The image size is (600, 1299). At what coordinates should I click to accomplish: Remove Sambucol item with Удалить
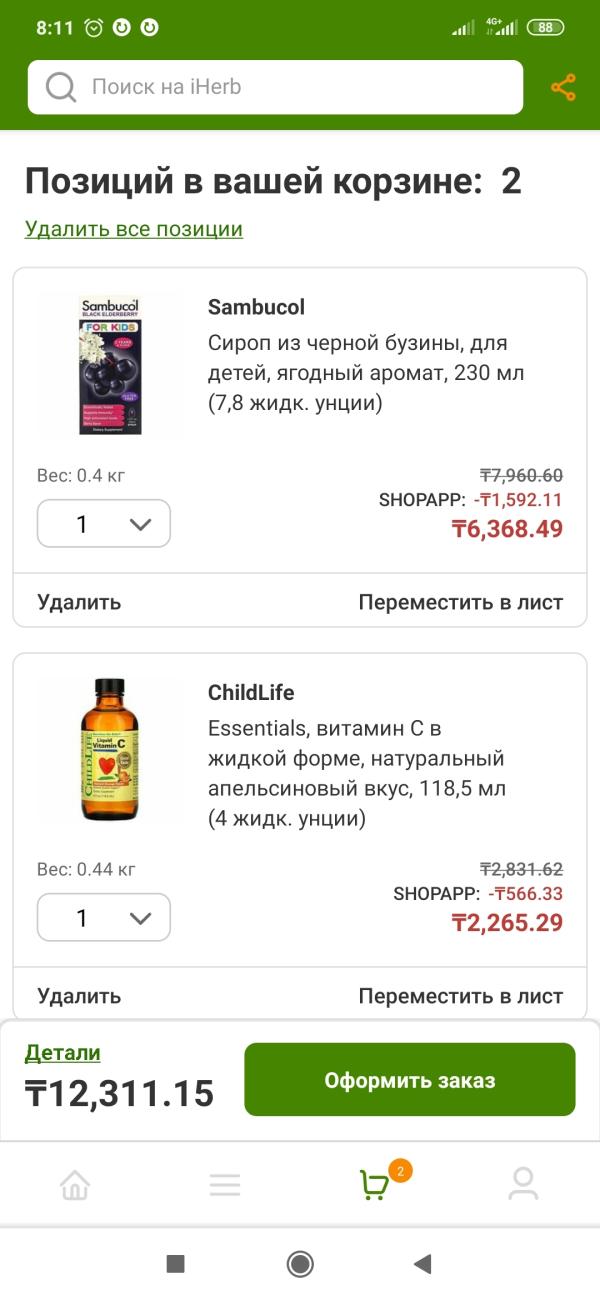tap(79, 602)
